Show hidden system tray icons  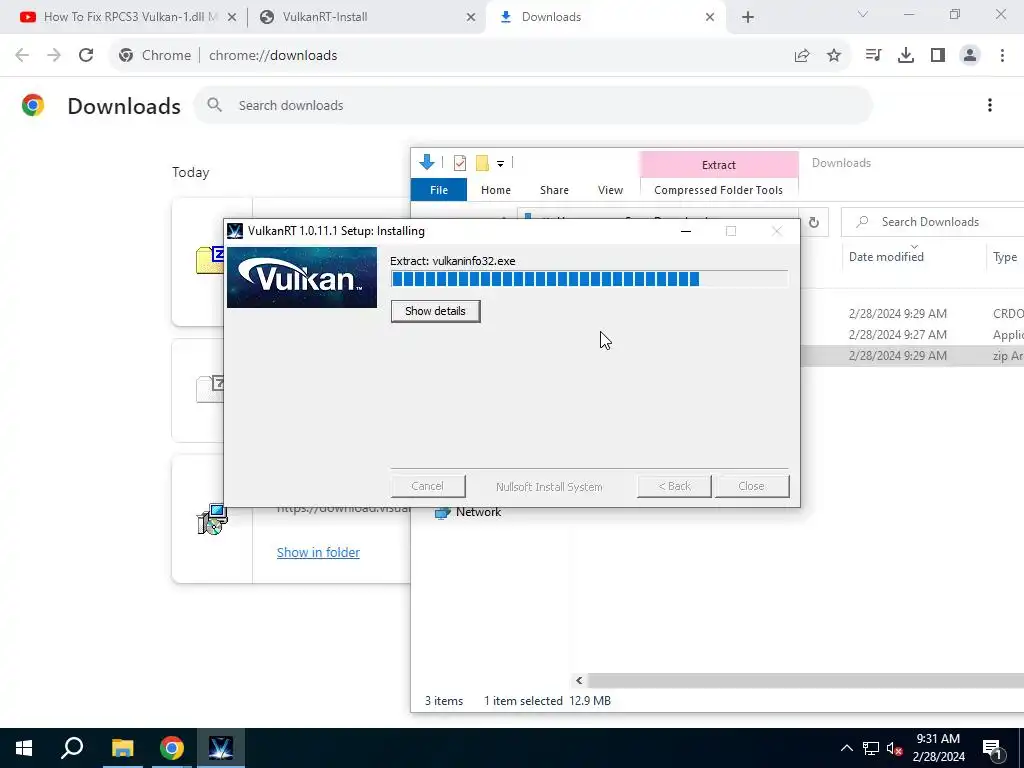tap(846, 748)
